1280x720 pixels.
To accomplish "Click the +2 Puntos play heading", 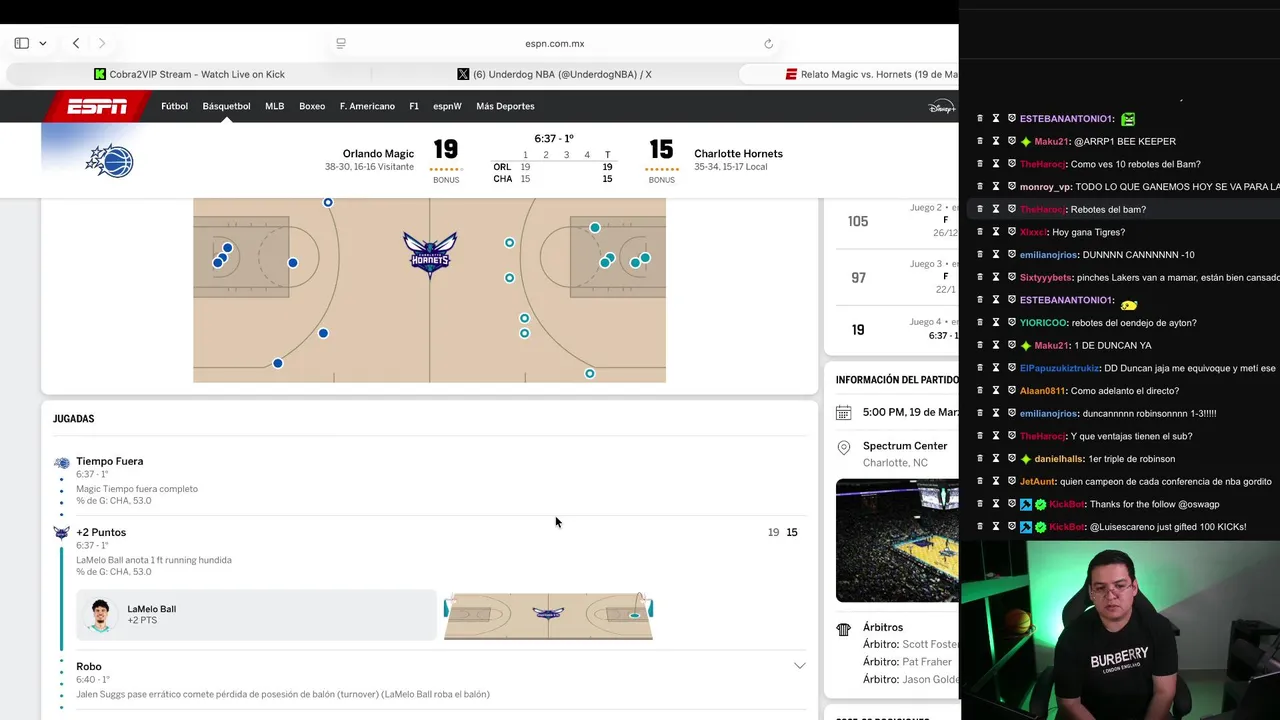I will (101, 532).
